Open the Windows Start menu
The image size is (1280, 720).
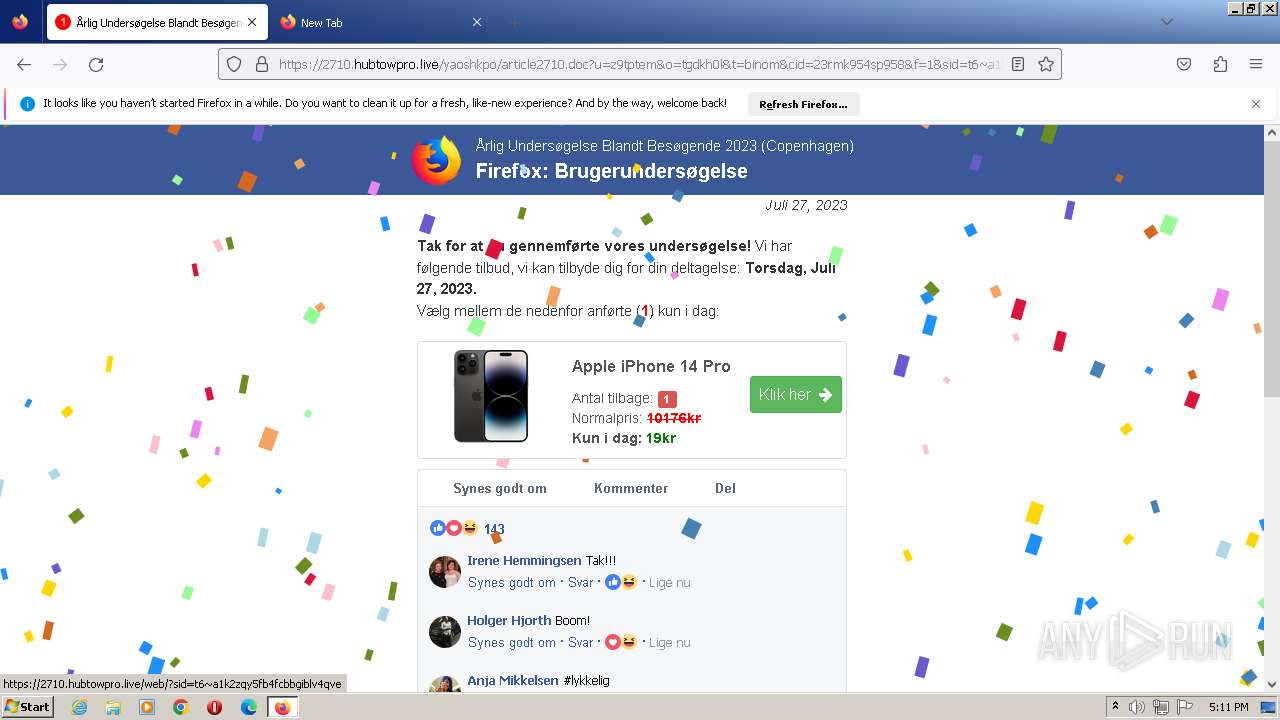pos(27,706)
